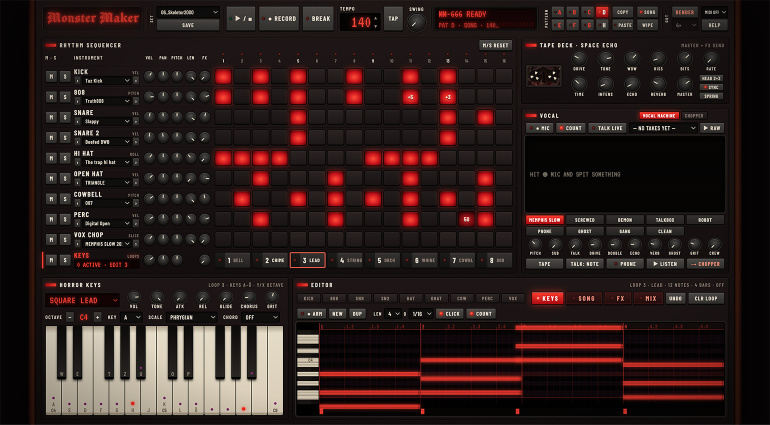
Task: Click the SWING knob
Action: point(416,22)
